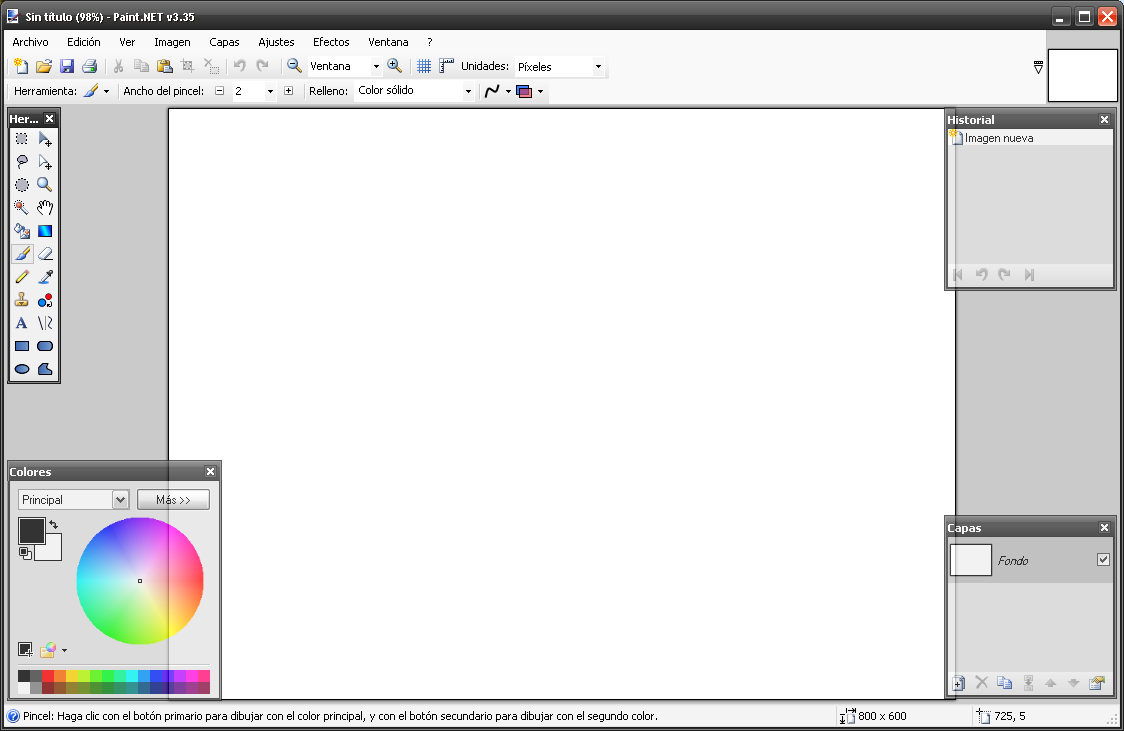Click the secondary color swatch
This screenshot has height=731, width=1124.
tap(50, 550)
